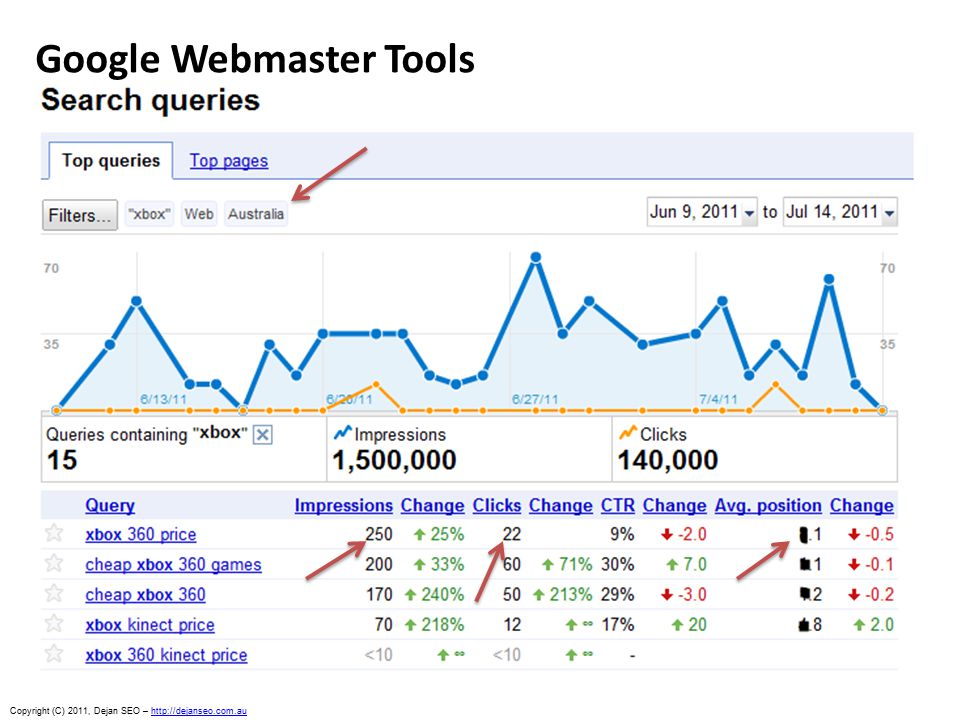
Task: Sort by the Query column header
Action: (110, 506)
